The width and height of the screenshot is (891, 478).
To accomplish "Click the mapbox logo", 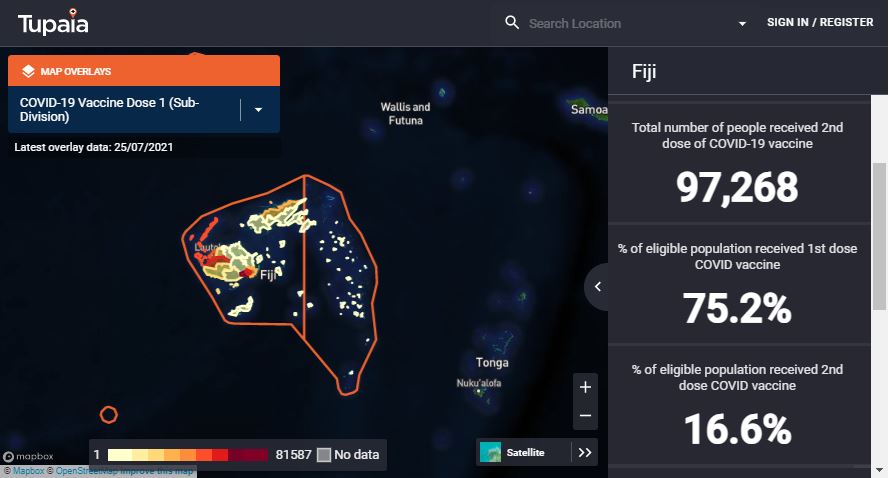I will 28,456.
